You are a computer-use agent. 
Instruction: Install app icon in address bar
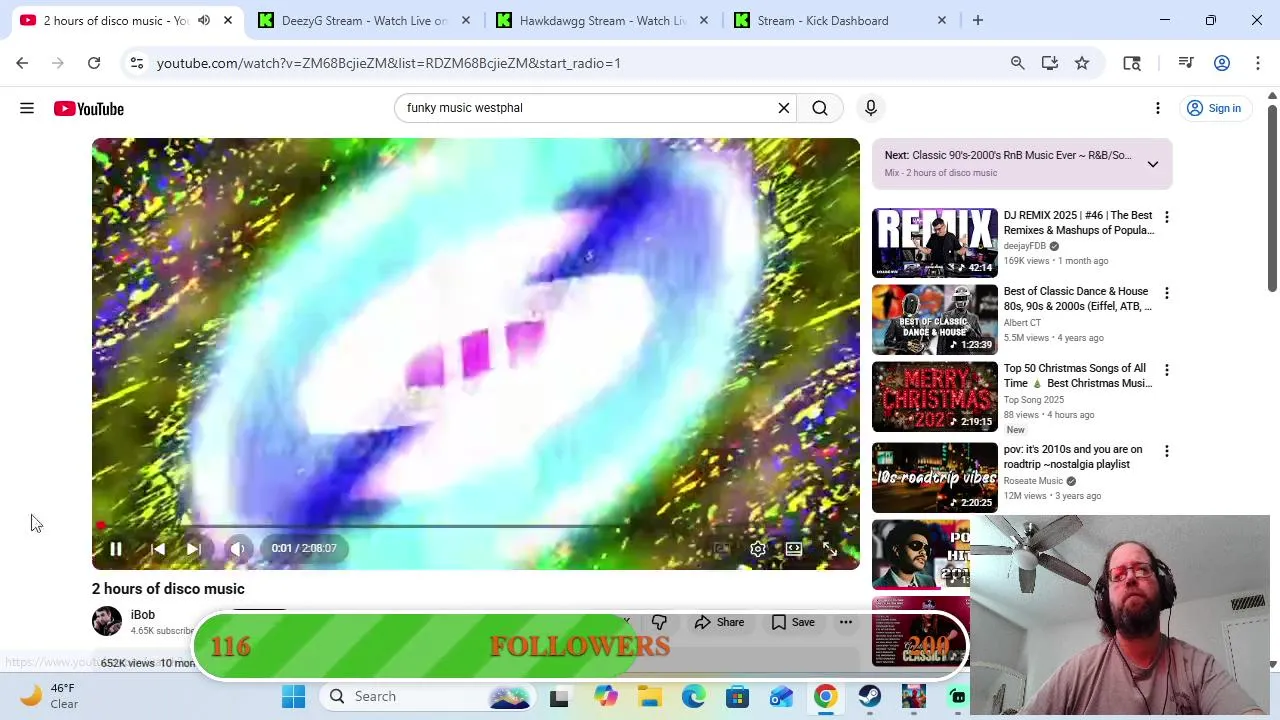(1050, 63)
